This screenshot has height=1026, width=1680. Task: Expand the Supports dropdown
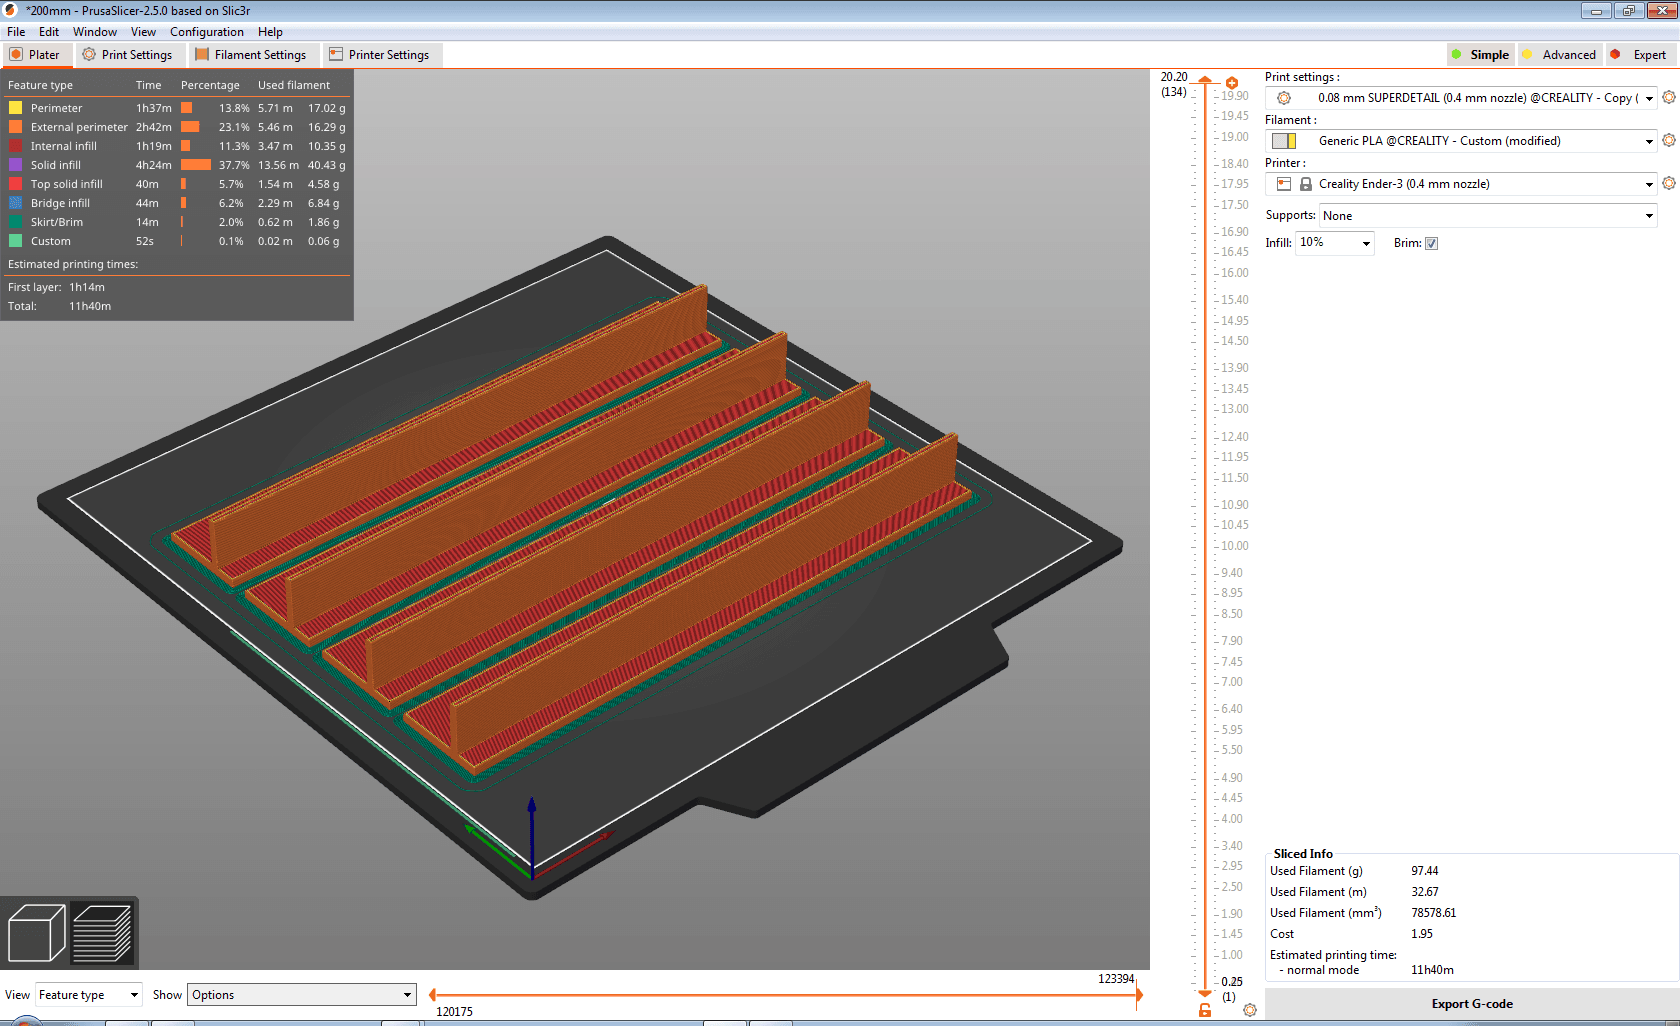[x=1488, y=216]
